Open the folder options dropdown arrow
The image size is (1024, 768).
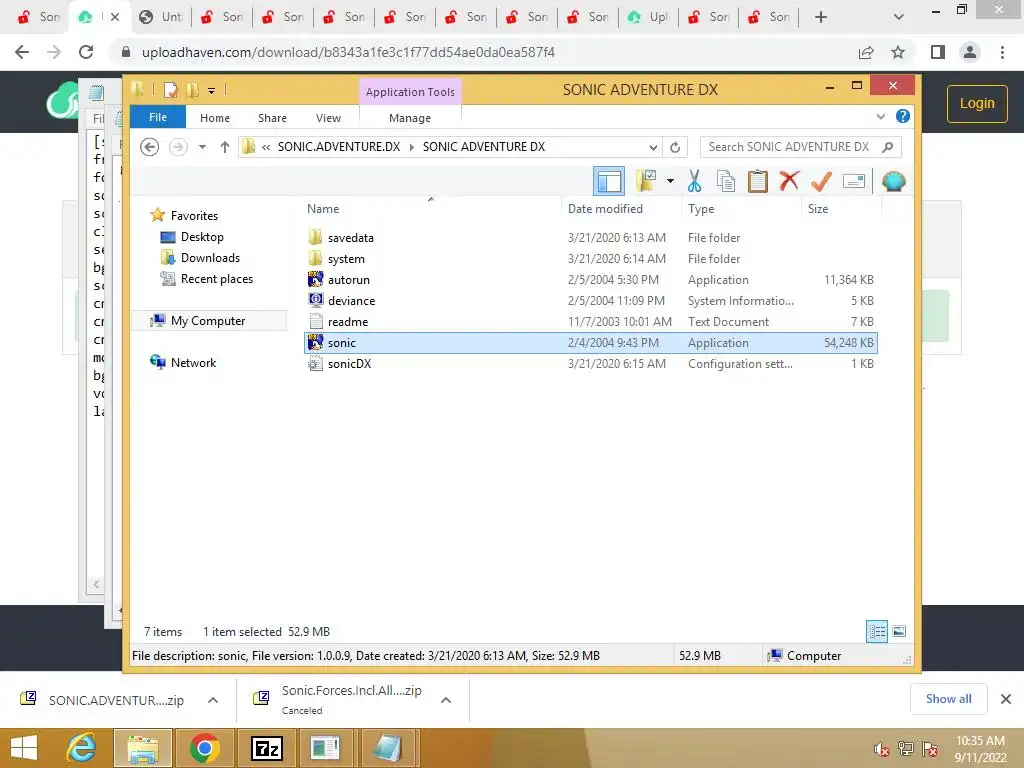670,181
